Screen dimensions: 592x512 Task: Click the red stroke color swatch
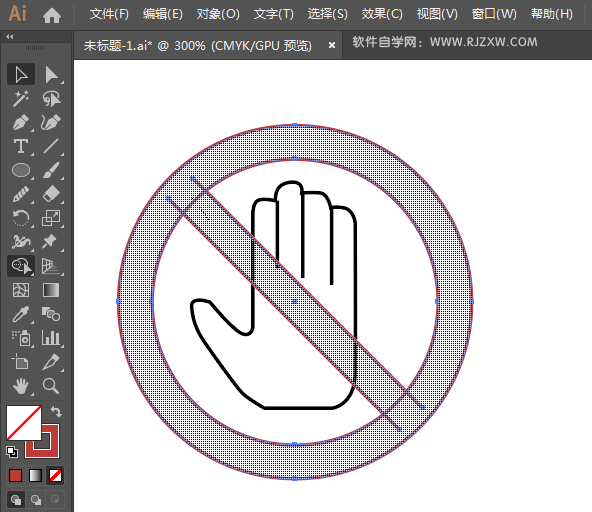coord(42,441)
